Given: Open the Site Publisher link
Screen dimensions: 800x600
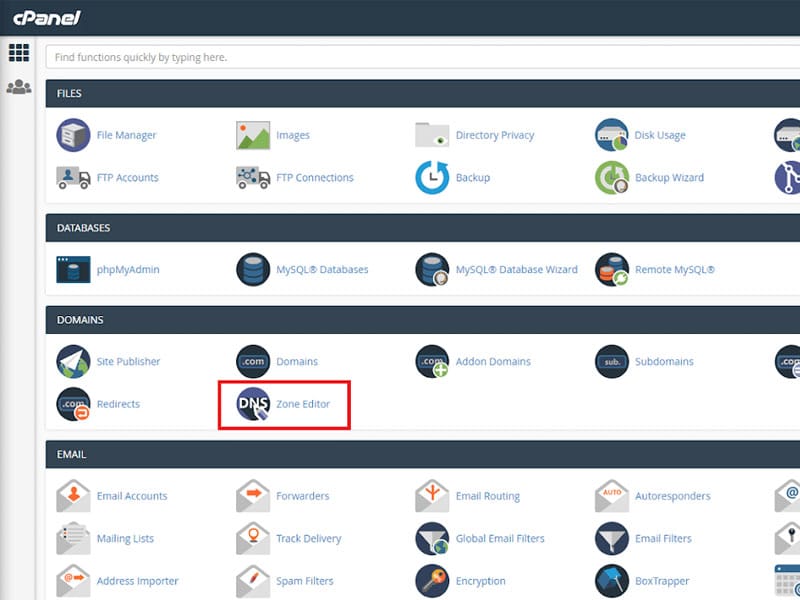Looking at the screenshot, I should pyautogui.click(x=128, y=361).
